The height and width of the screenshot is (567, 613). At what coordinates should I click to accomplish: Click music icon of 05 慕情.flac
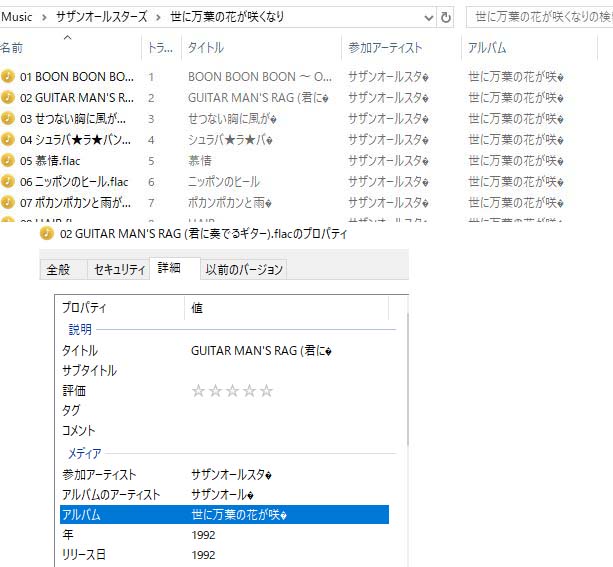pyautogui.click(x=7, y=160)
